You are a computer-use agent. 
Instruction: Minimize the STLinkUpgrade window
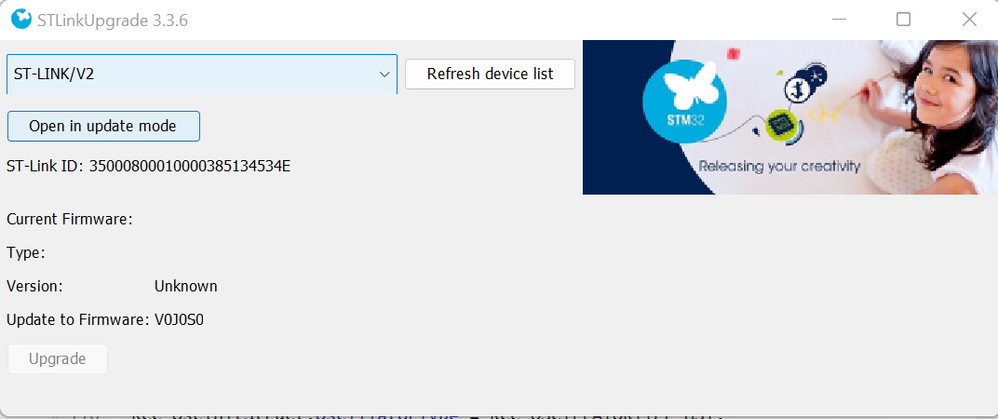[839, 20]
